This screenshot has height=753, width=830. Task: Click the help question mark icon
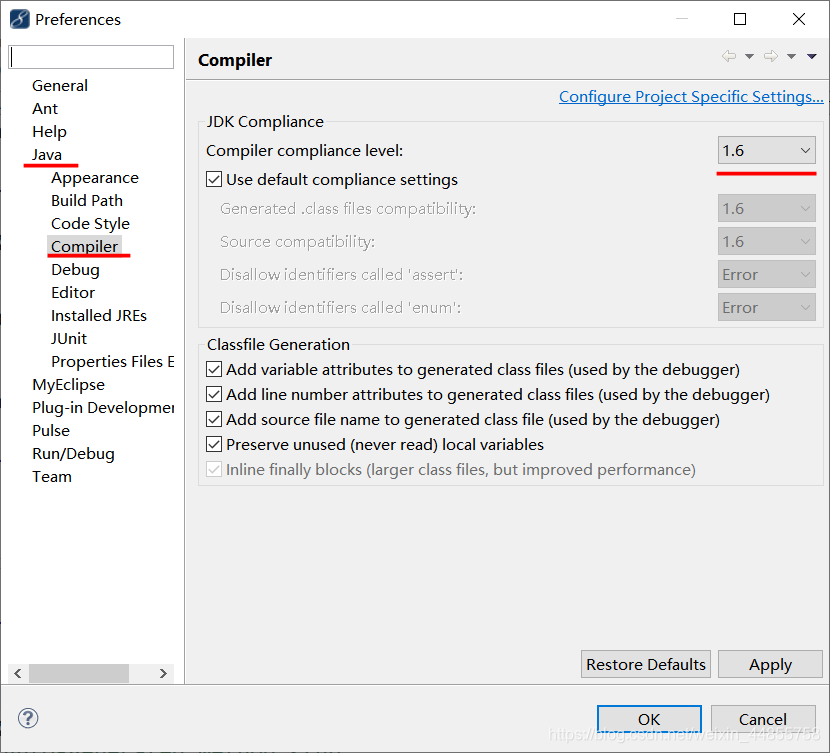click(28, 718)
